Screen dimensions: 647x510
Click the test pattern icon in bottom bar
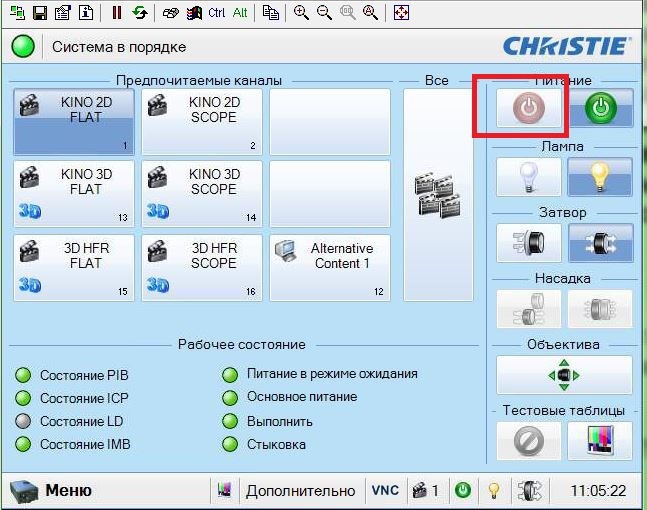pos(224,490)
